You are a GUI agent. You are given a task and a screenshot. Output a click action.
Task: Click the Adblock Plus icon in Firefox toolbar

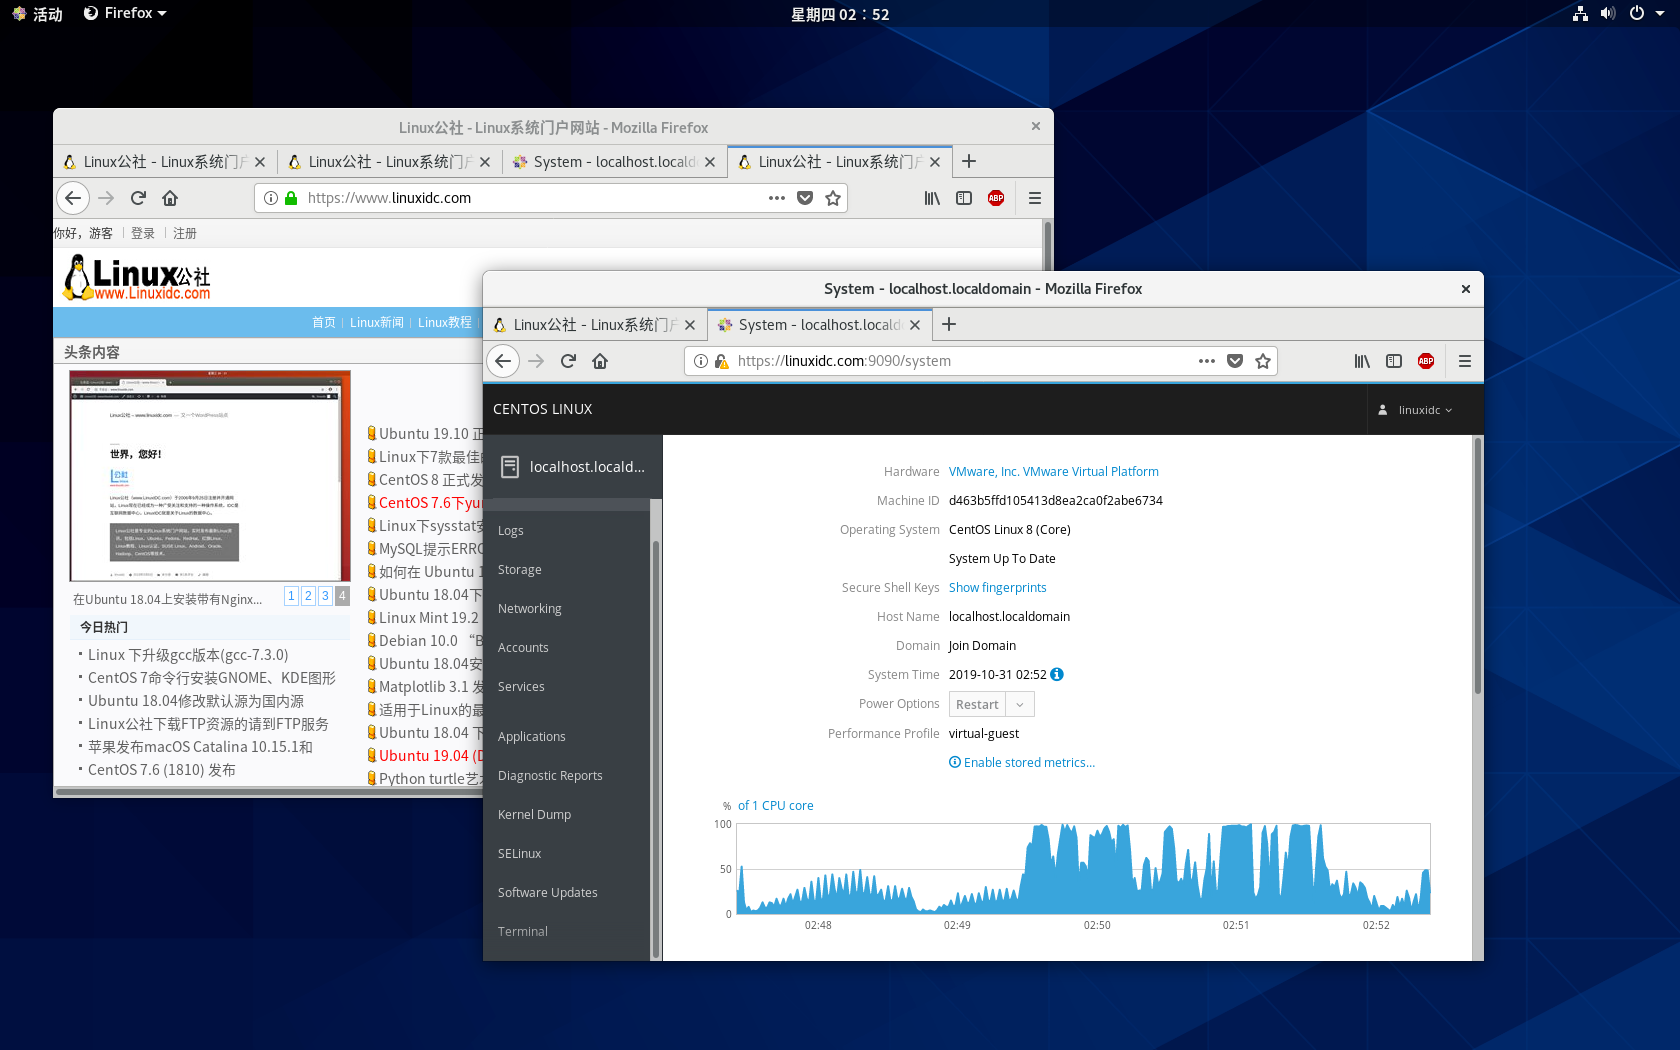pyautogui.click(x=1425, y=361)
